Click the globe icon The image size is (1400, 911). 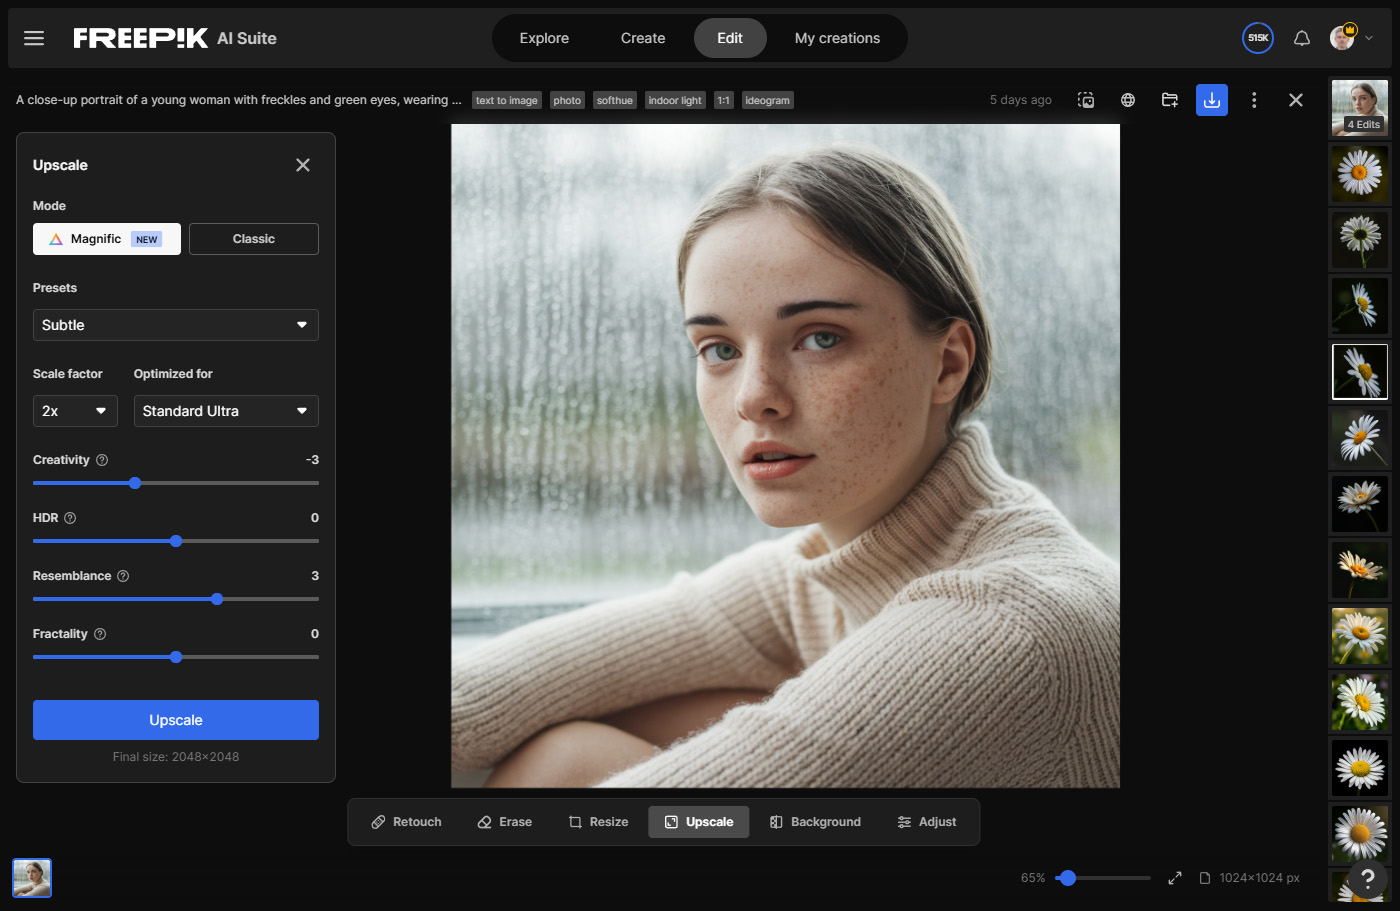coord(1128,100)
